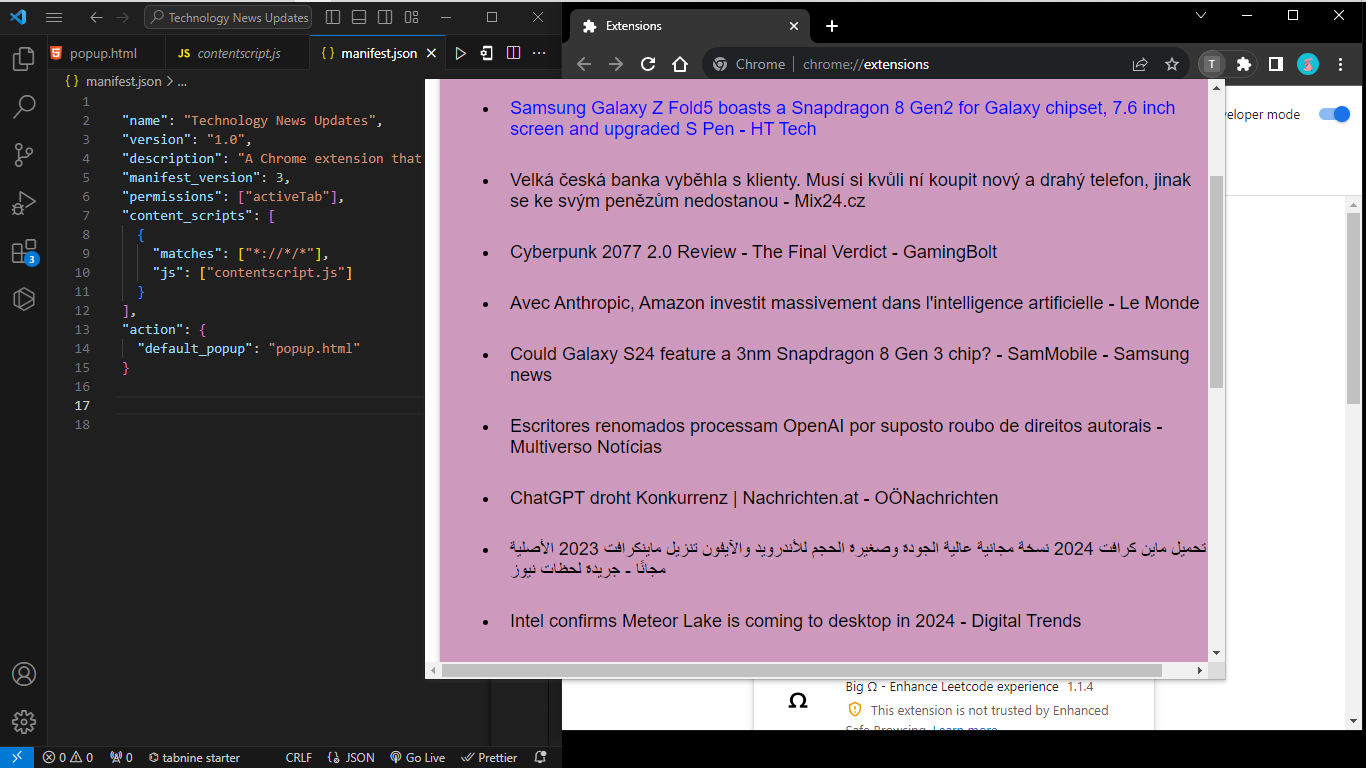Click Prettier in the VS Code status bar
Viewport: 1366px width, 768px height.
(490, 758)
